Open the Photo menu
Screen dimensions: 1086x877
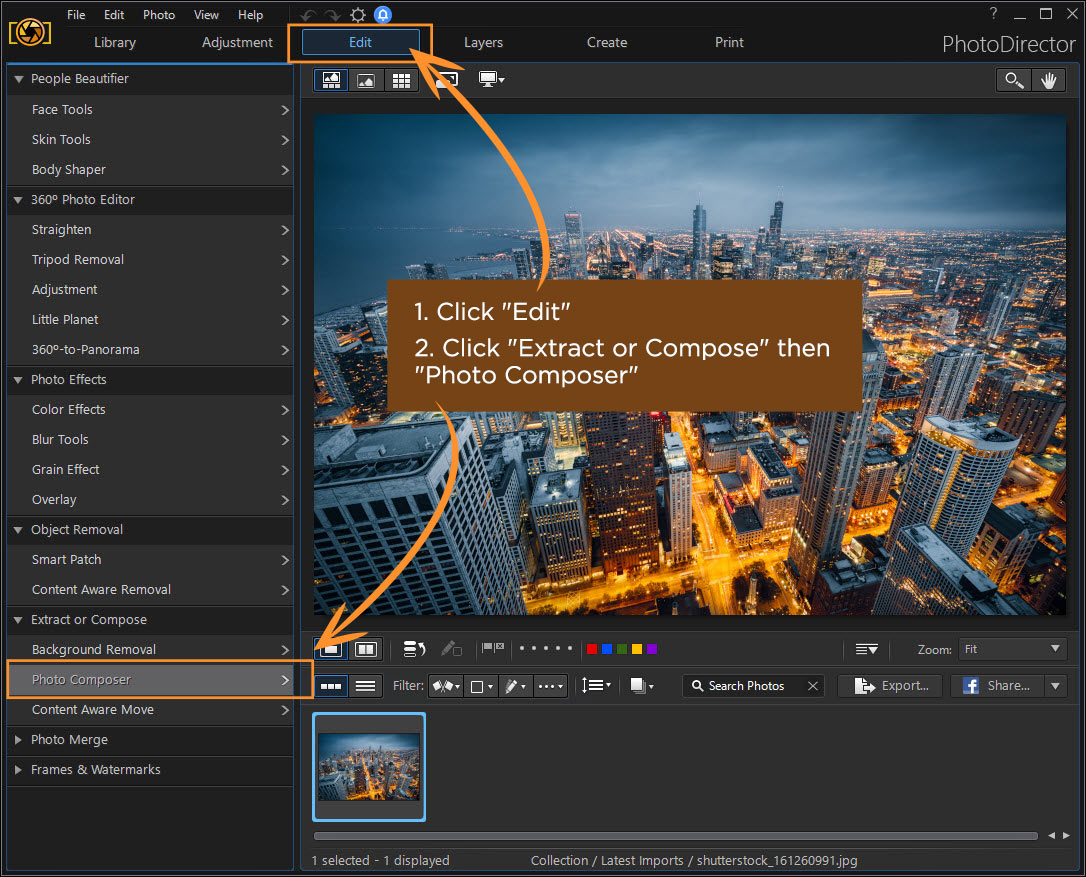158,15
